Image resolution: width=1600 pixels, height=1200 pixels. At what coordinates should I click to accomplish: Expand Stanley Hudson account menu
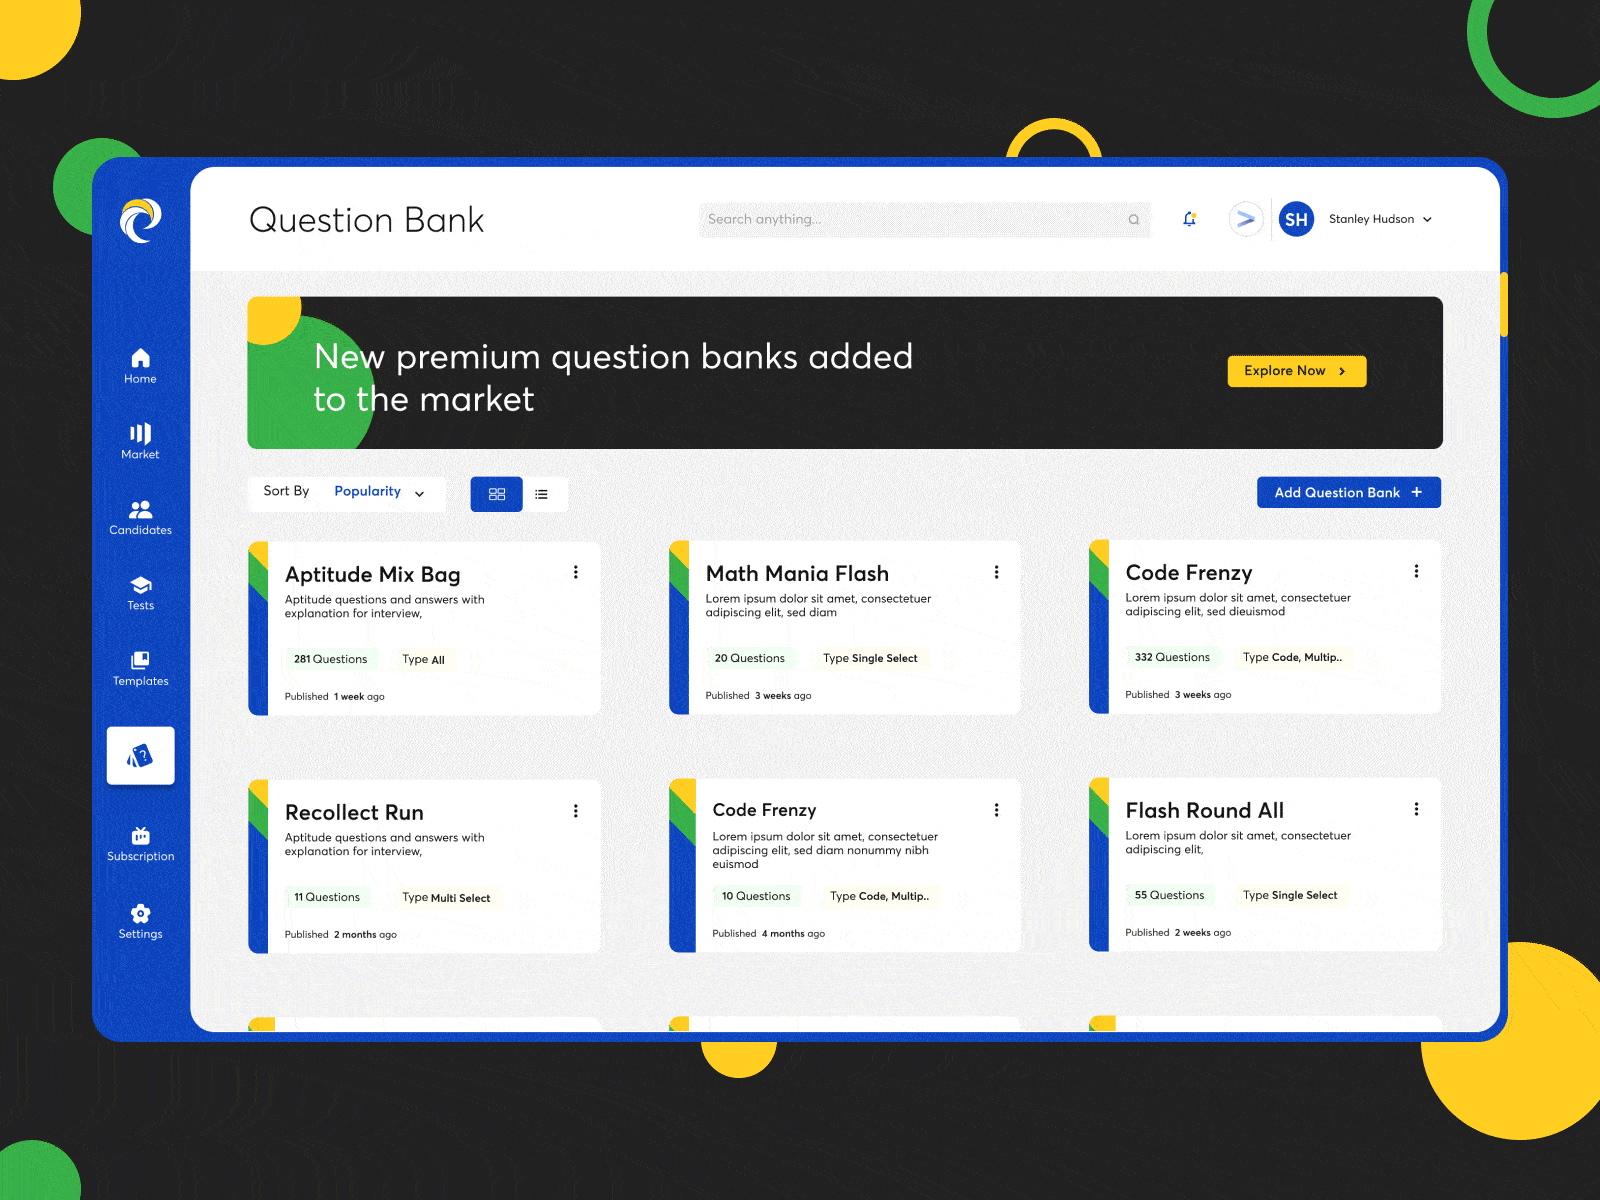pos(1380,219)
